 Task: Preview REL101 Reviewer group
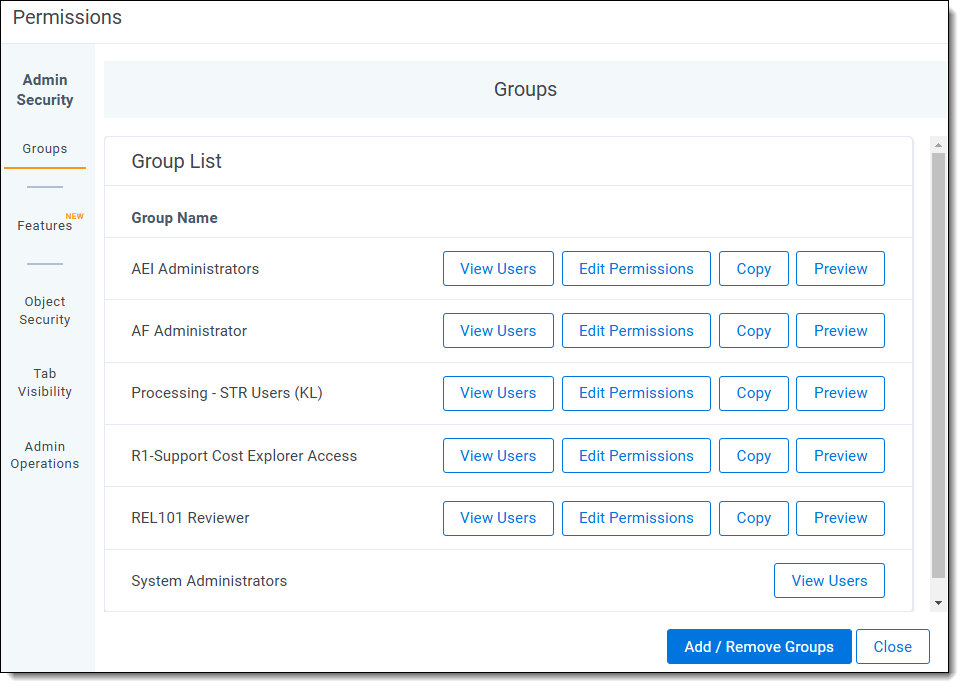[840, 518]
